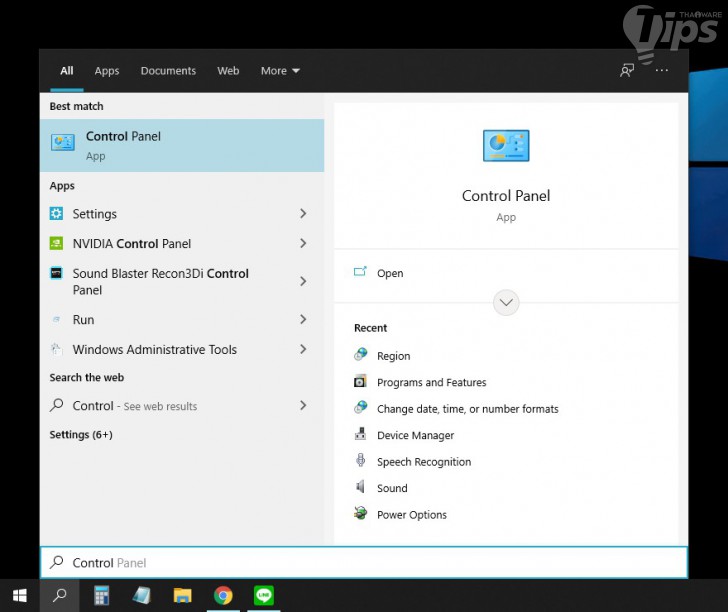This screenshot has height=612, width=728.
Task: Click the Settings (6+) group header
Action: click(x=81, y=435)
